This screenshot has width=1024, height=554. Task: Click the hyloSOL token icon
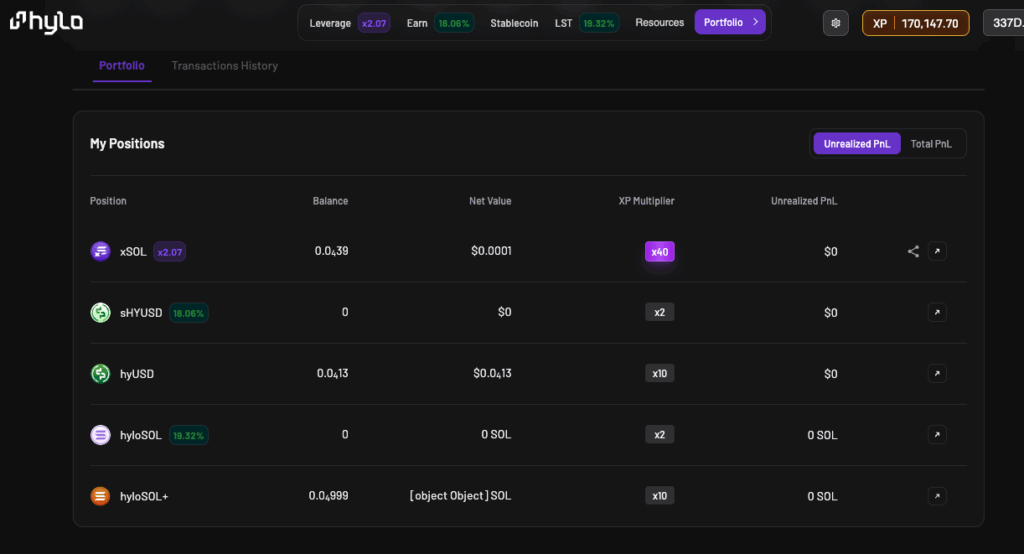[x=100, y=434]
